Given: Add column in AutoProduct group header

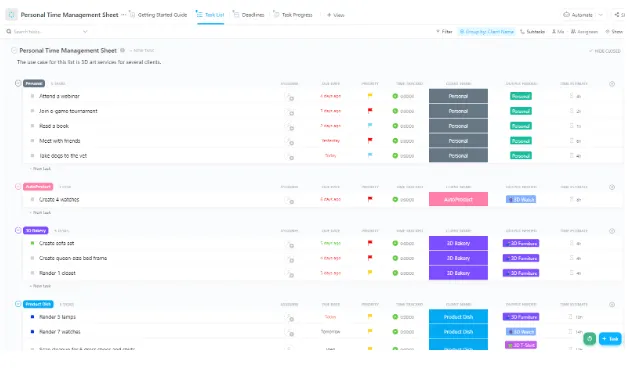Looking at the screenshot, I should (x=612, y=187).
